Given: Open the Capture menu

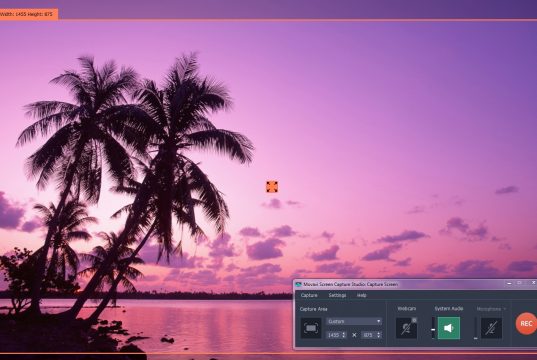Looking at the screenshot, I should 309,295.
